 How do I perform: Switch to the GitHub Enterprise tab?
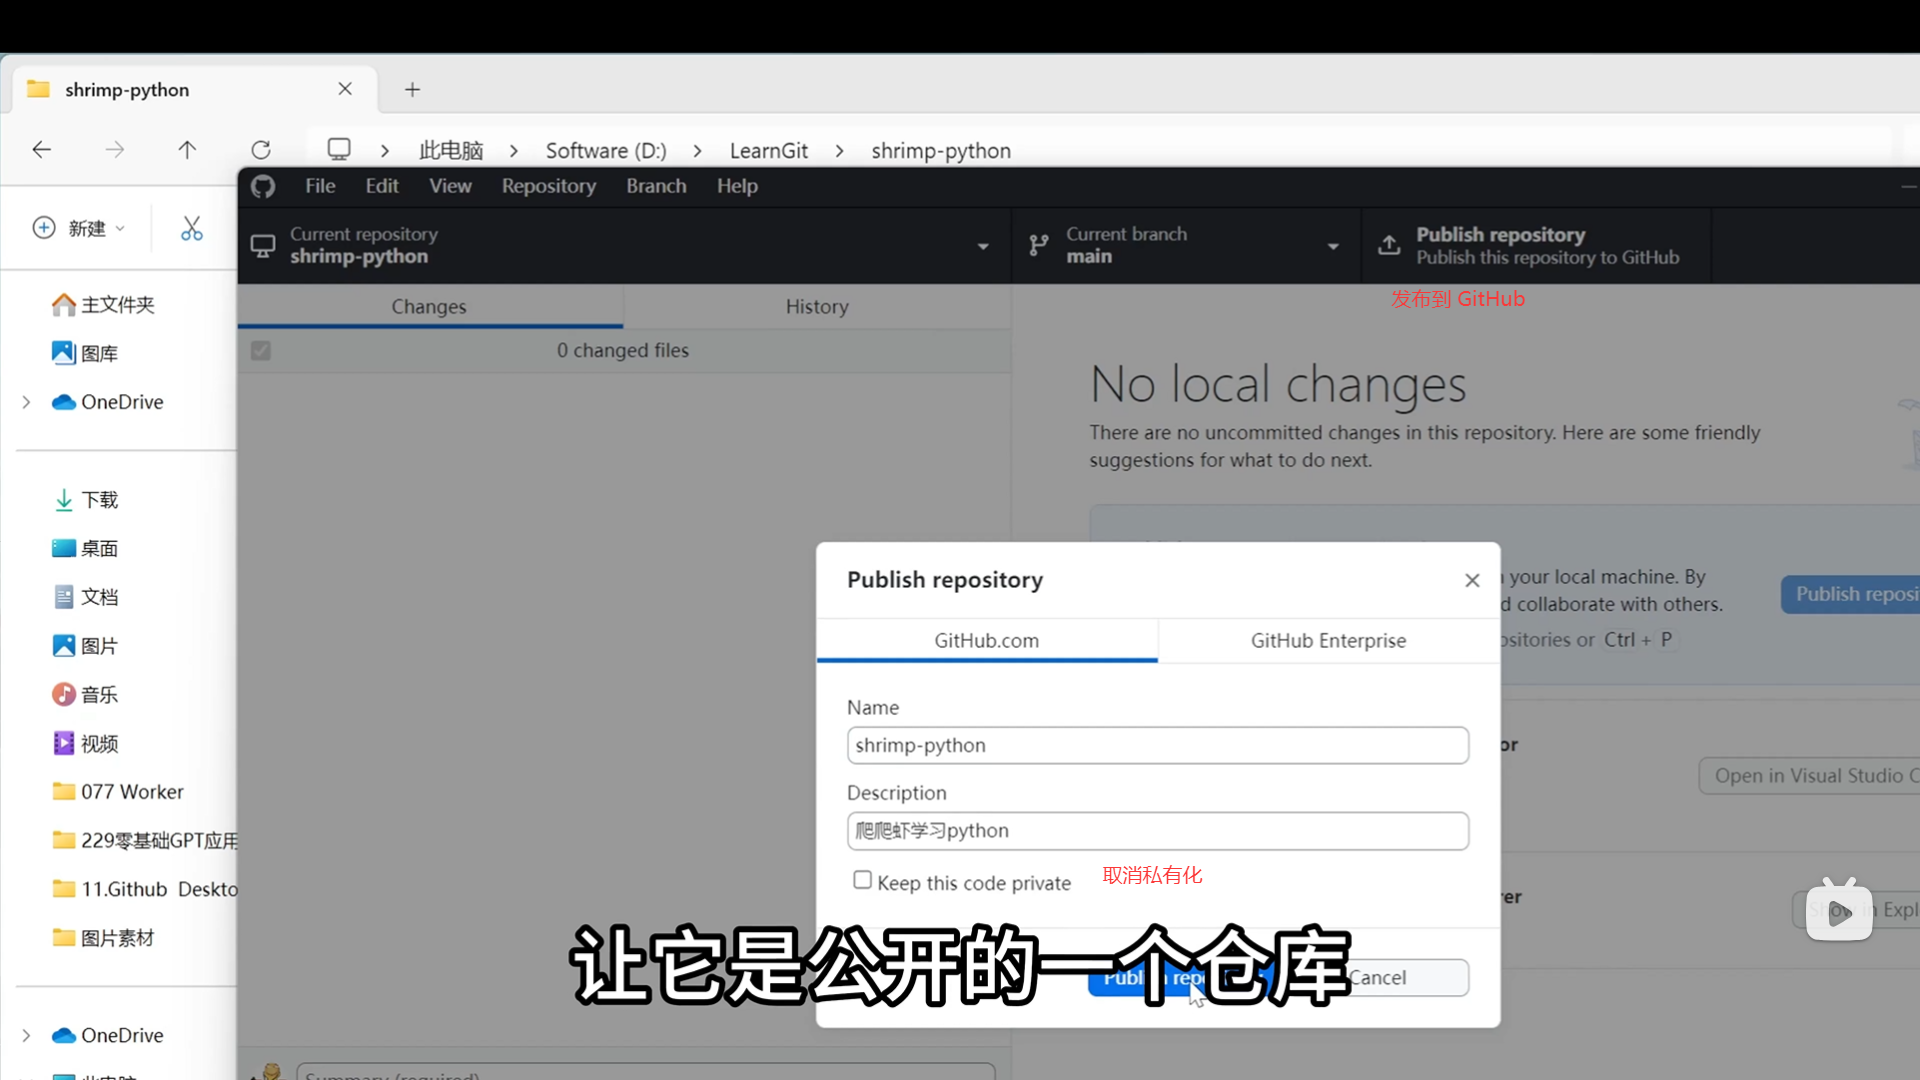pyautogui.click(x=1328, y=640)
